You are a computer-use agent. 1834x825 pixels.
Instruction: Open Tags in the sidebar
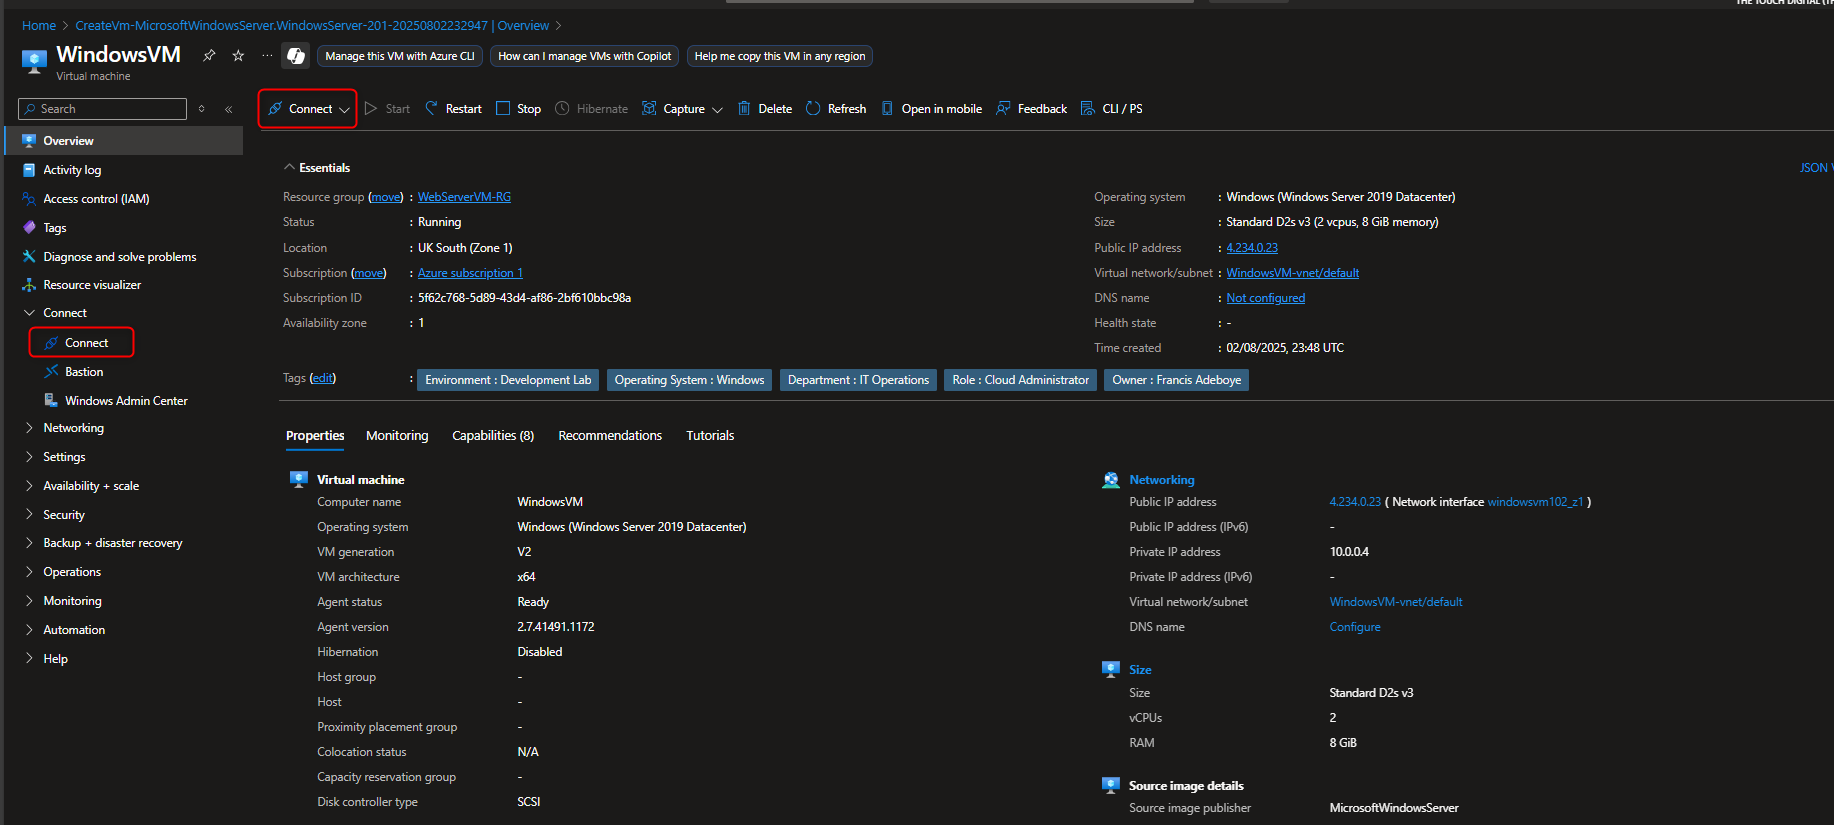coord(55,228)
